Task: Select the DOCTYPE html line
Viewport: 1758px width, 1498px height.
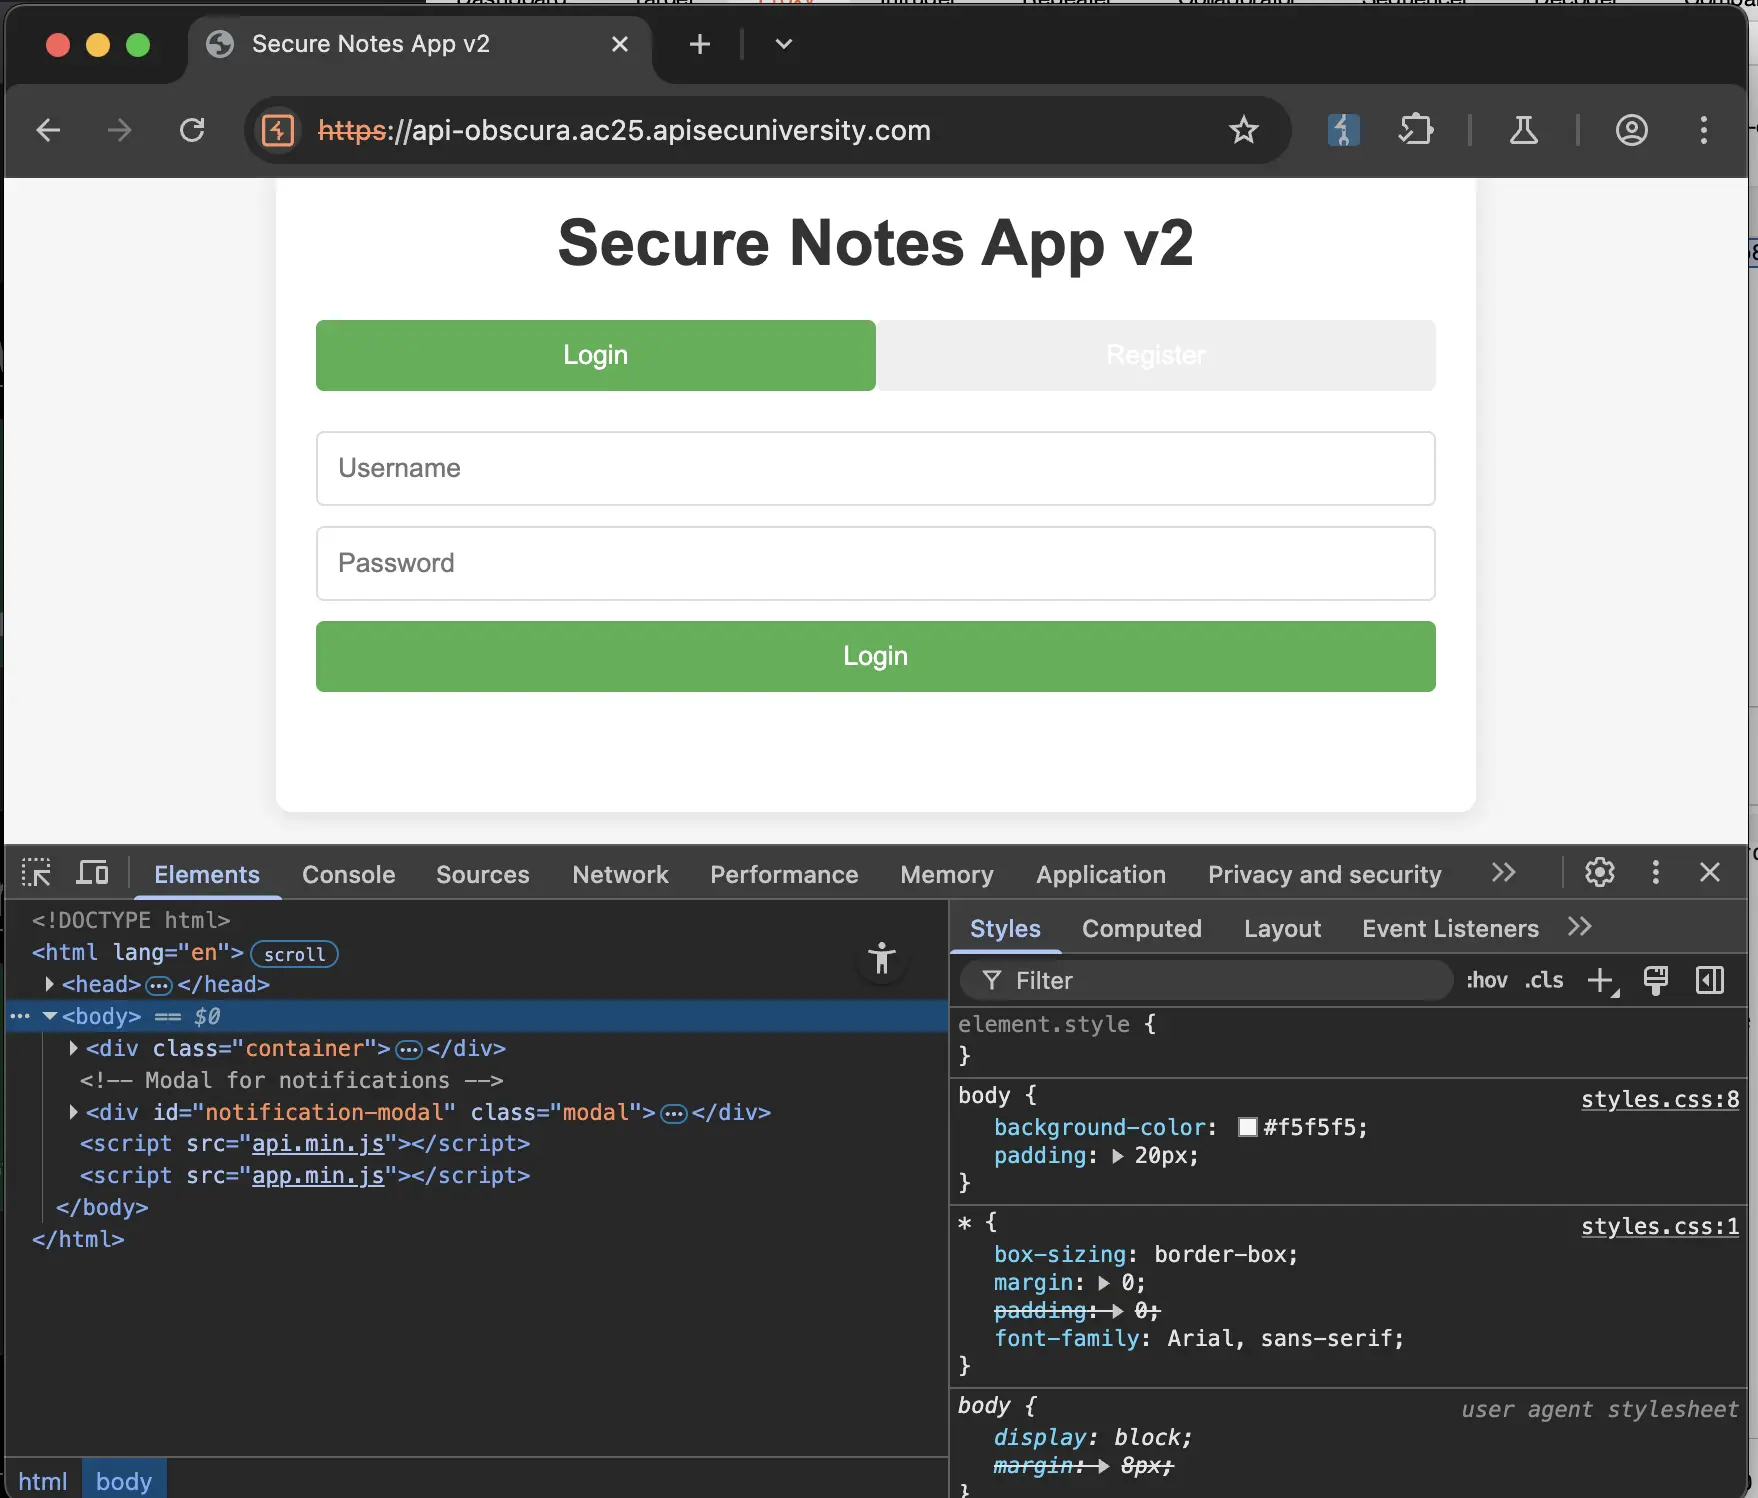Action: click(x=131, y=920)
